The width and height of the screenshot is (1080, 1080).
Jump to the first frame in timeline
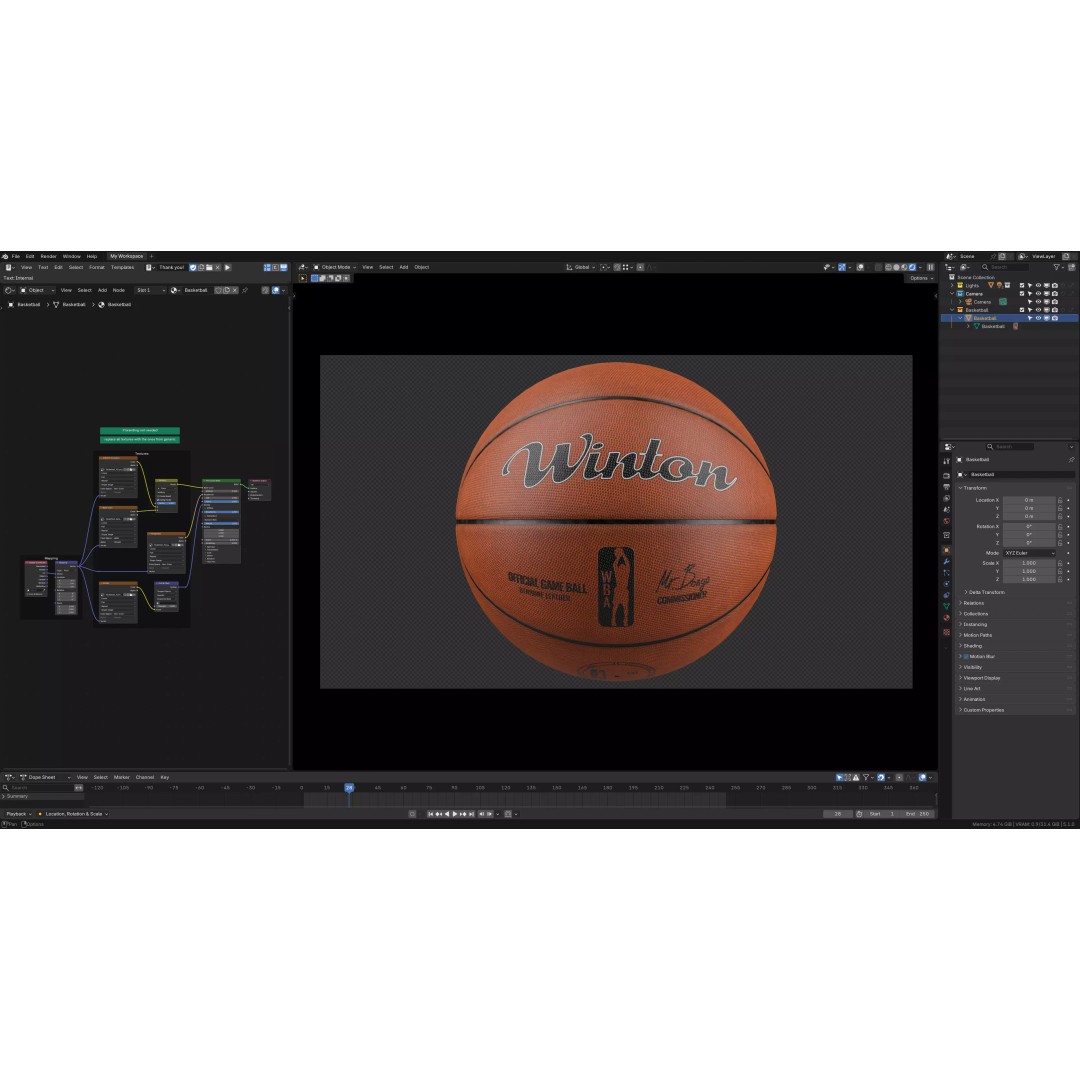click(x=430, y=814)
